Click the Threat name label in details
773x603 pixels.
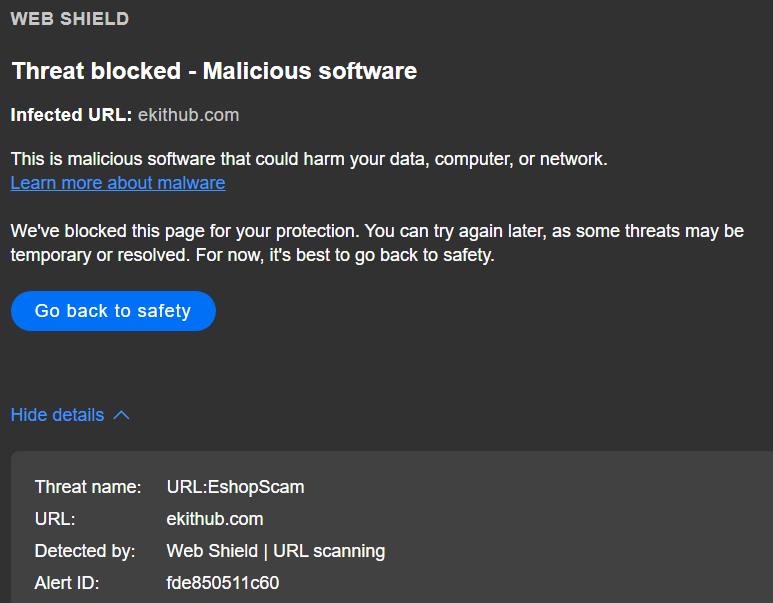(88, 487)
